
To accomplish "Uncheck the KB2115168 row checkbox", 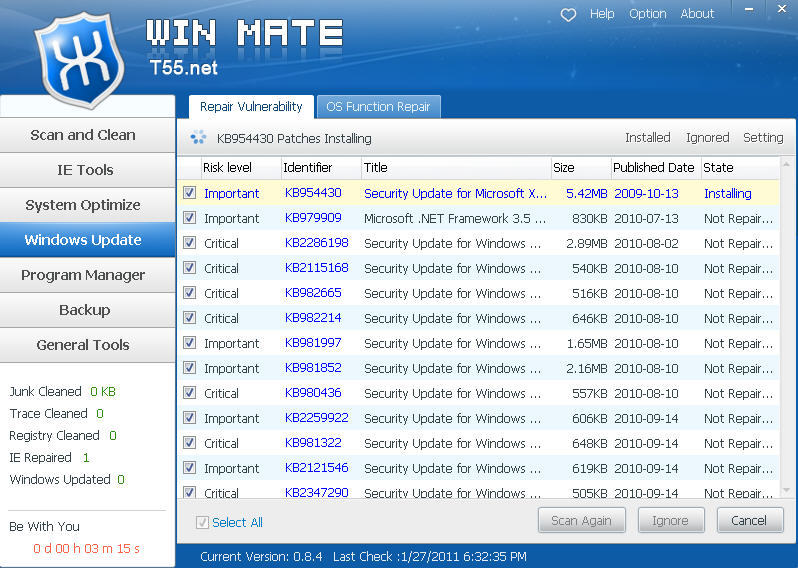I will [x=189, y=267].
